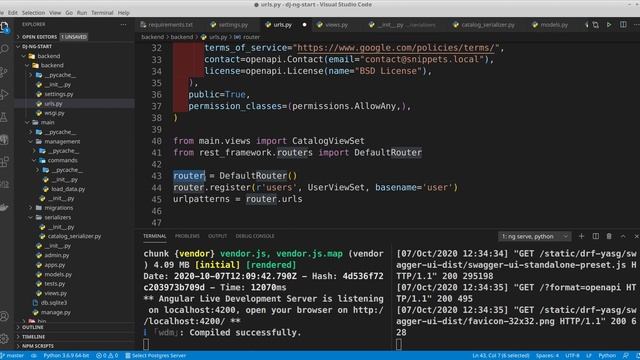Open the Run menu
Image resolution: width=640 pixels, height=360 pixels.
tap(82, 13)
